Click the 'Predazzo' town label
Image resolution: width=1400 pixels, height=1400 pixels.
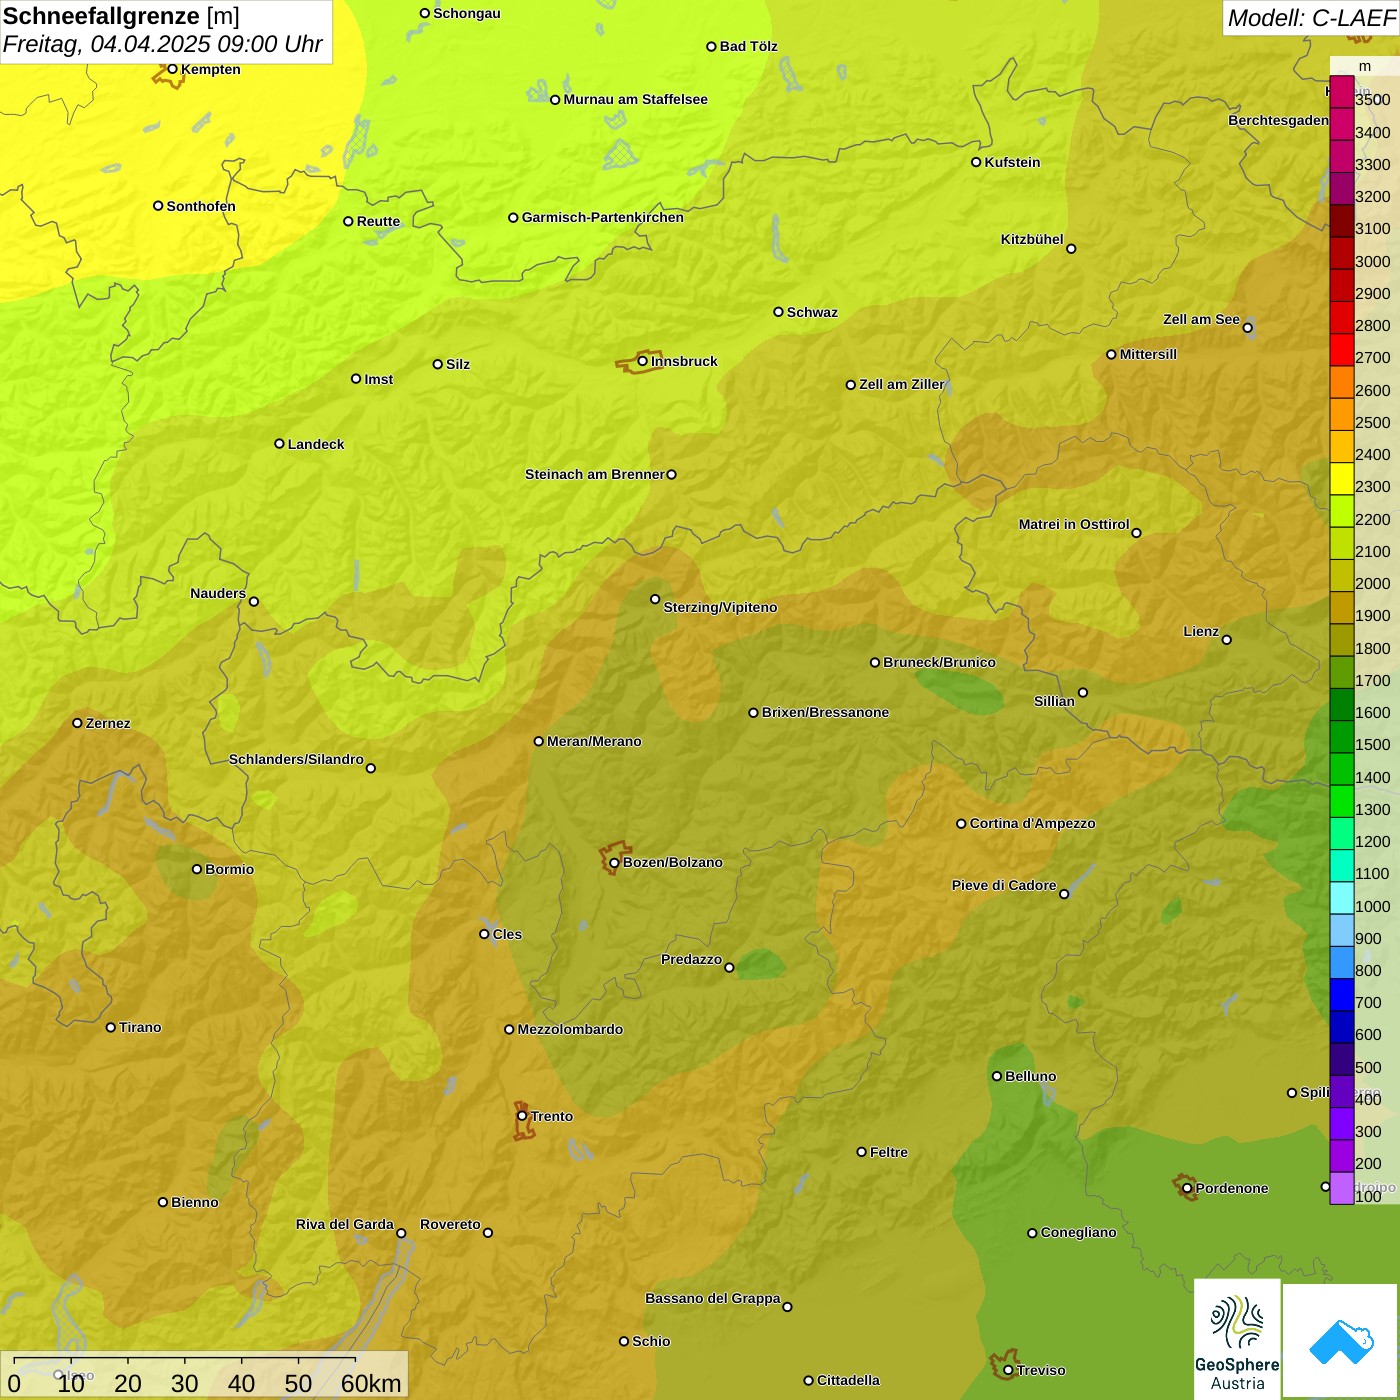(691, 959)
